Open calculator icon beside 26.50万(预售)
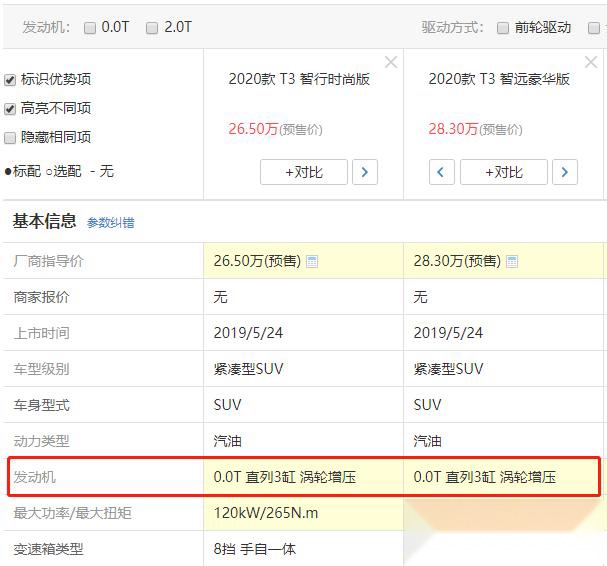The width and height of the screenshot is (607, 566). 312,262
